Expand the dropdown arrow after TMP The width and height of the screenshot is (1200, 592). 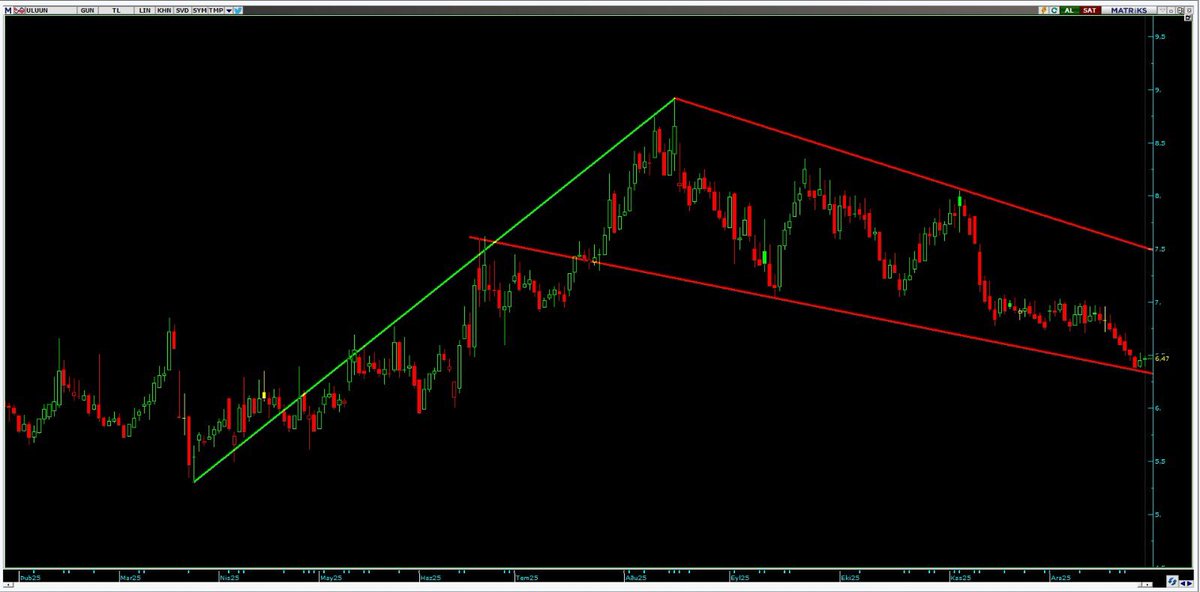point(229,10)
